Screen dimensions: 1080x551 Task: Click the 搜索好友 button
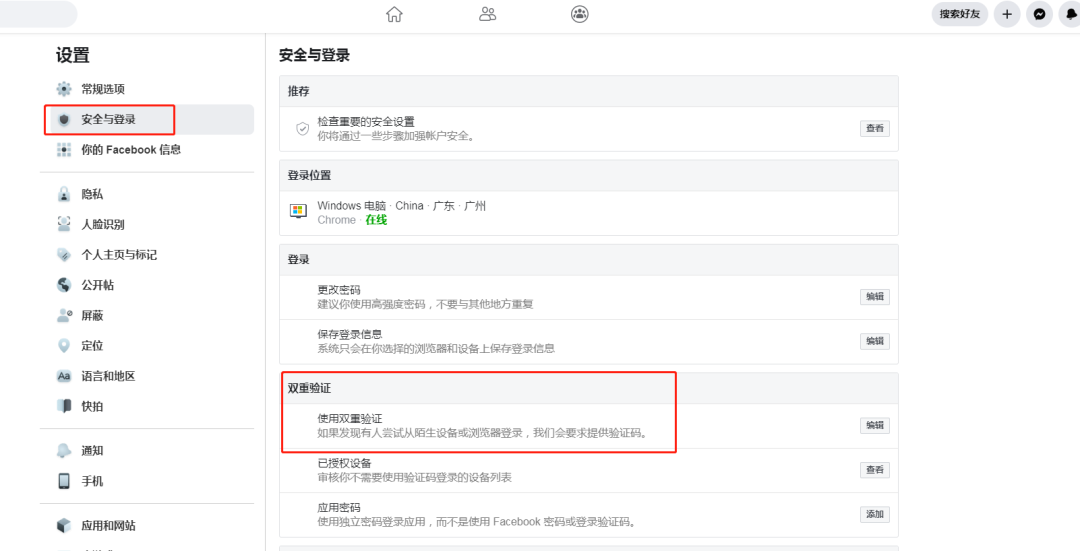pyautogui.click(x=959, y=14)
